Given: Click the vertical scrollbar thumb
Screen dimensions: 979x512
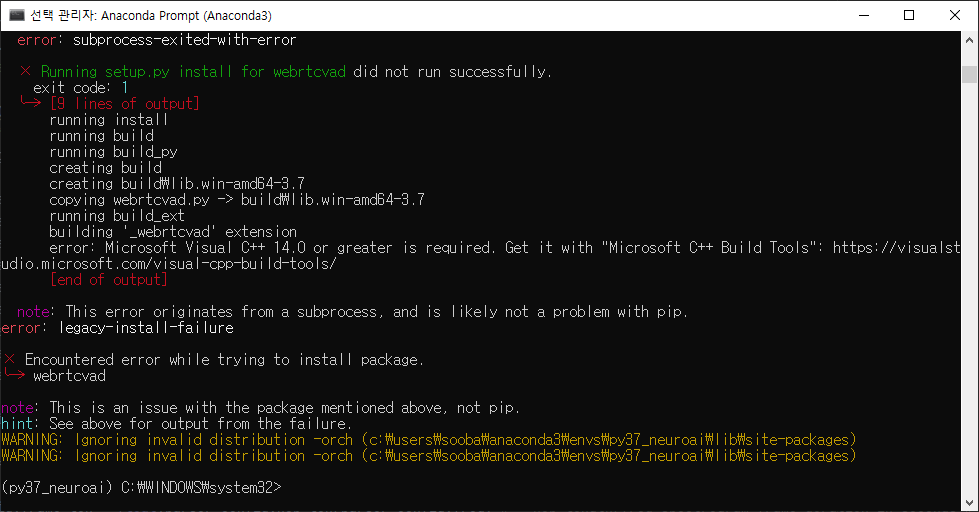Looking at the screenshot, I should point(969,74).
